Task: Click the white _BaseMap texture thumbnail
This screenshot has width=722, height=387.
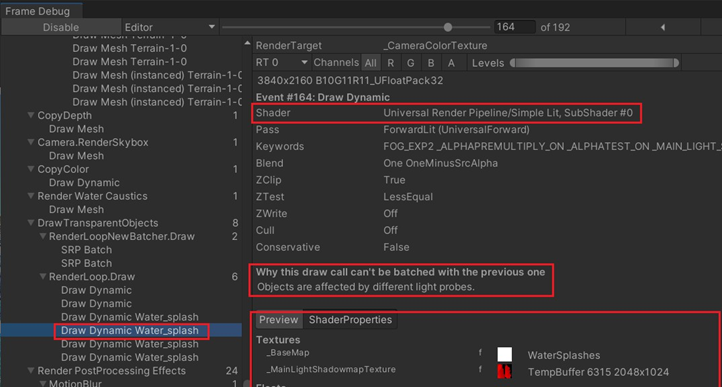Action: pyautogui.click(x=505, y=354)
